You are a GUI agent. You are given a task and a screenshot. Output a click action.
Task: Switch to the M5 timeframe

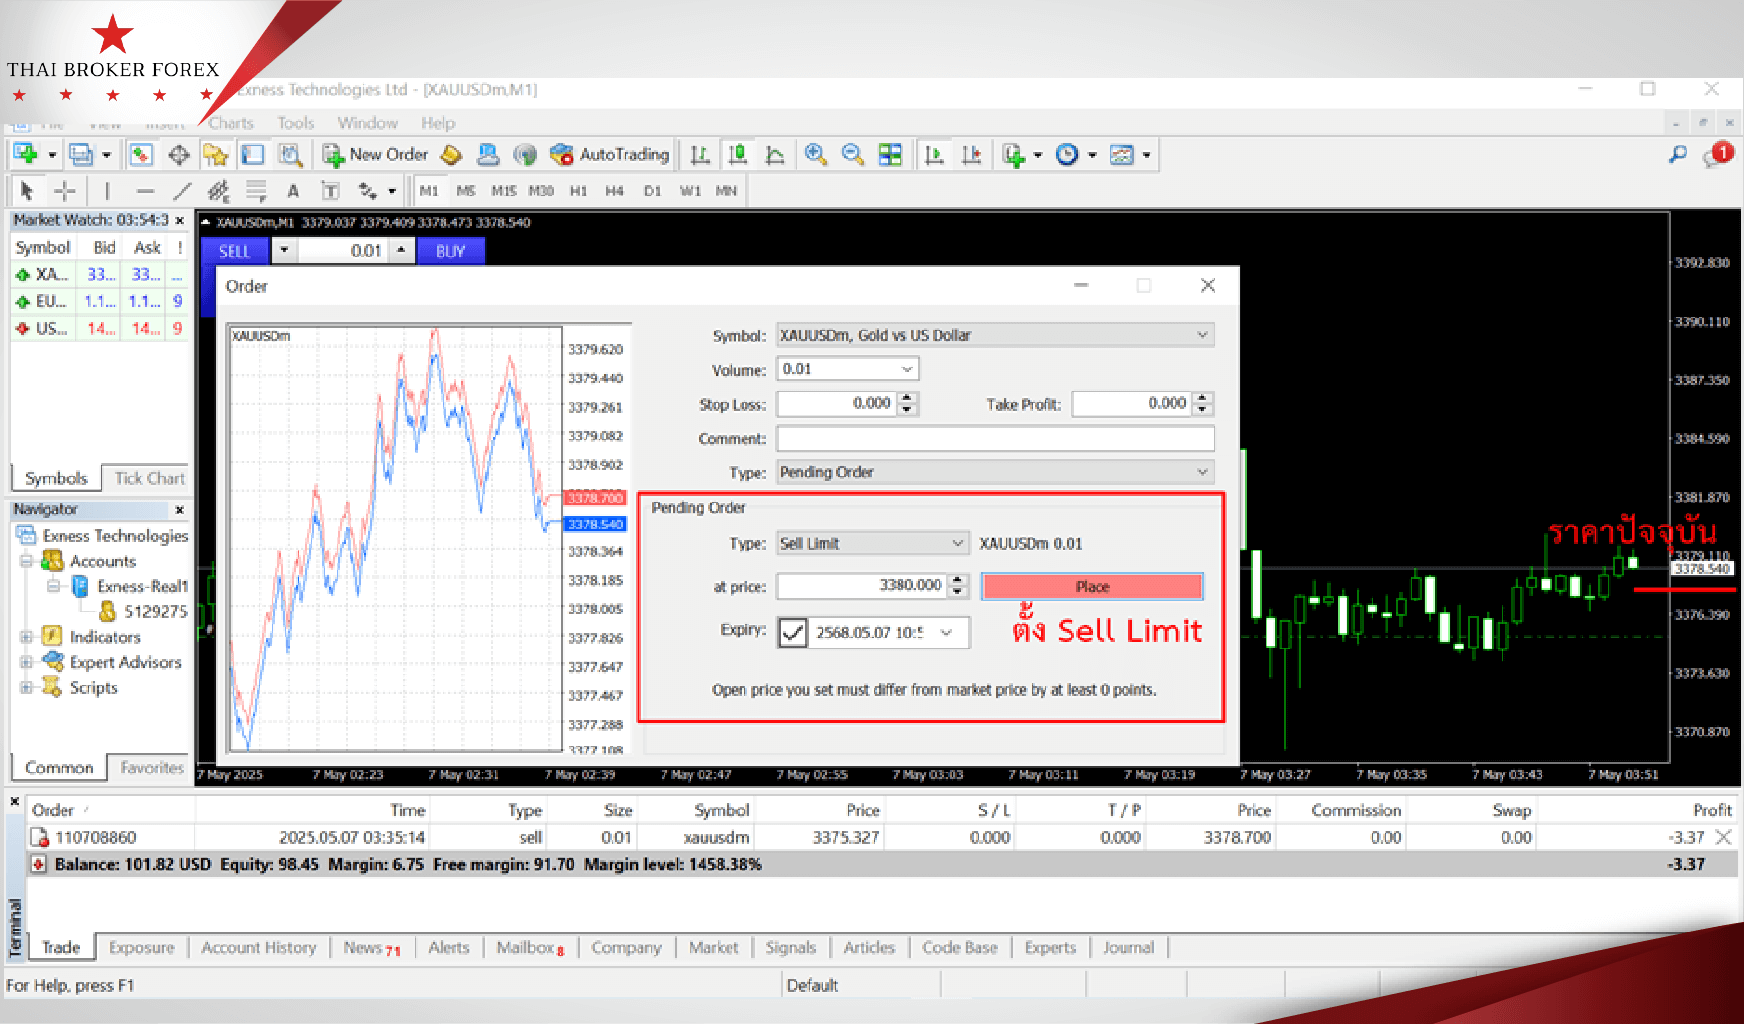coord(466,190)
